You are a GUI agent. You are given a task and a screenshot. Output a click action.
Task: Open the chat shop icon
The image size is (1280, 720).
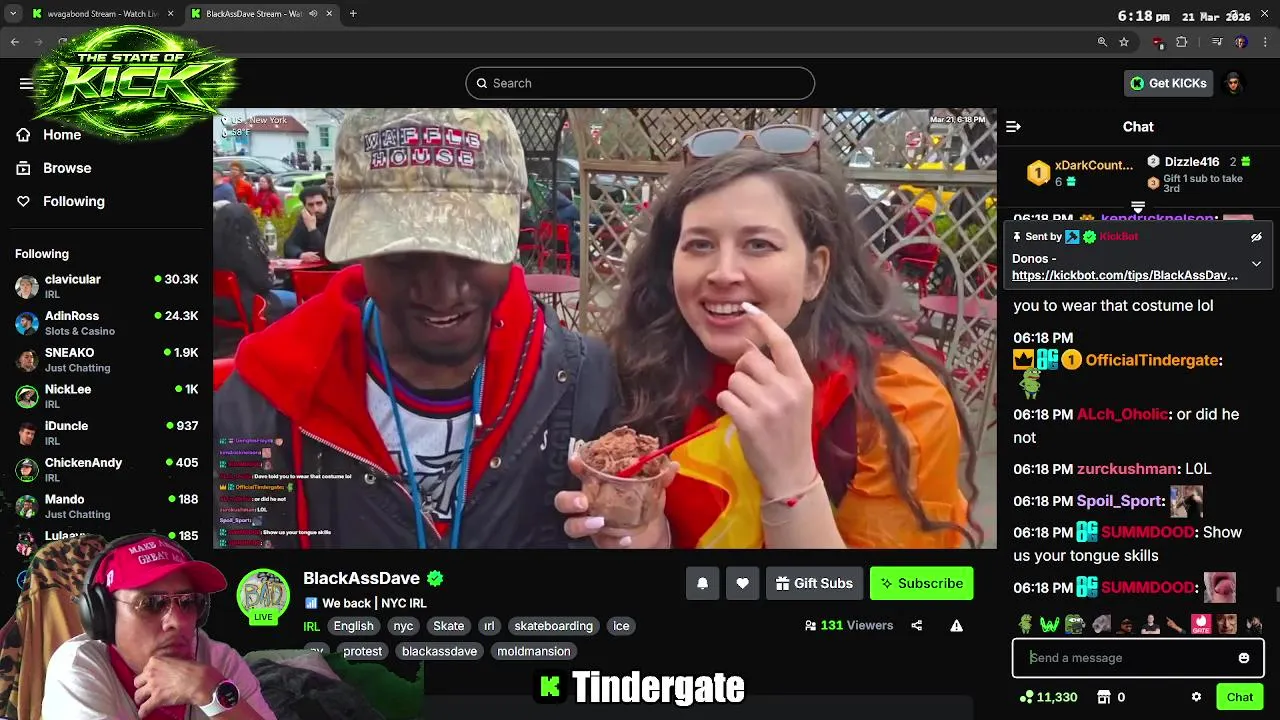tap(1104, 697)
